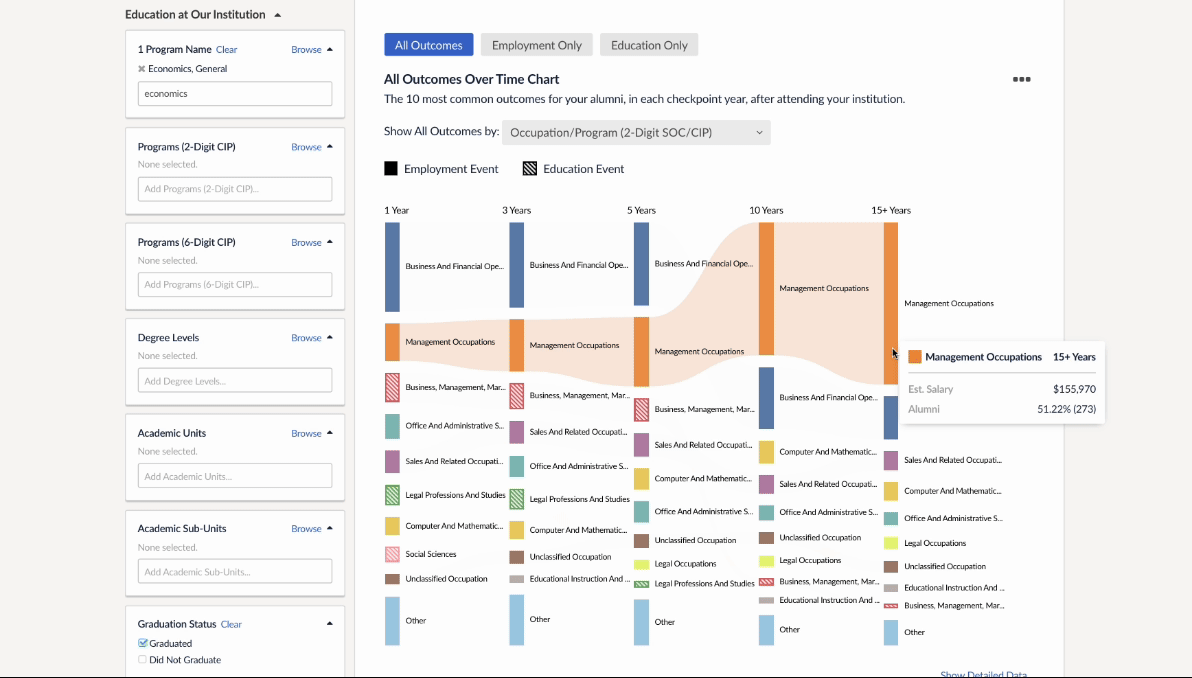Collapse the Degree Levels filter panel

[330, 338]
